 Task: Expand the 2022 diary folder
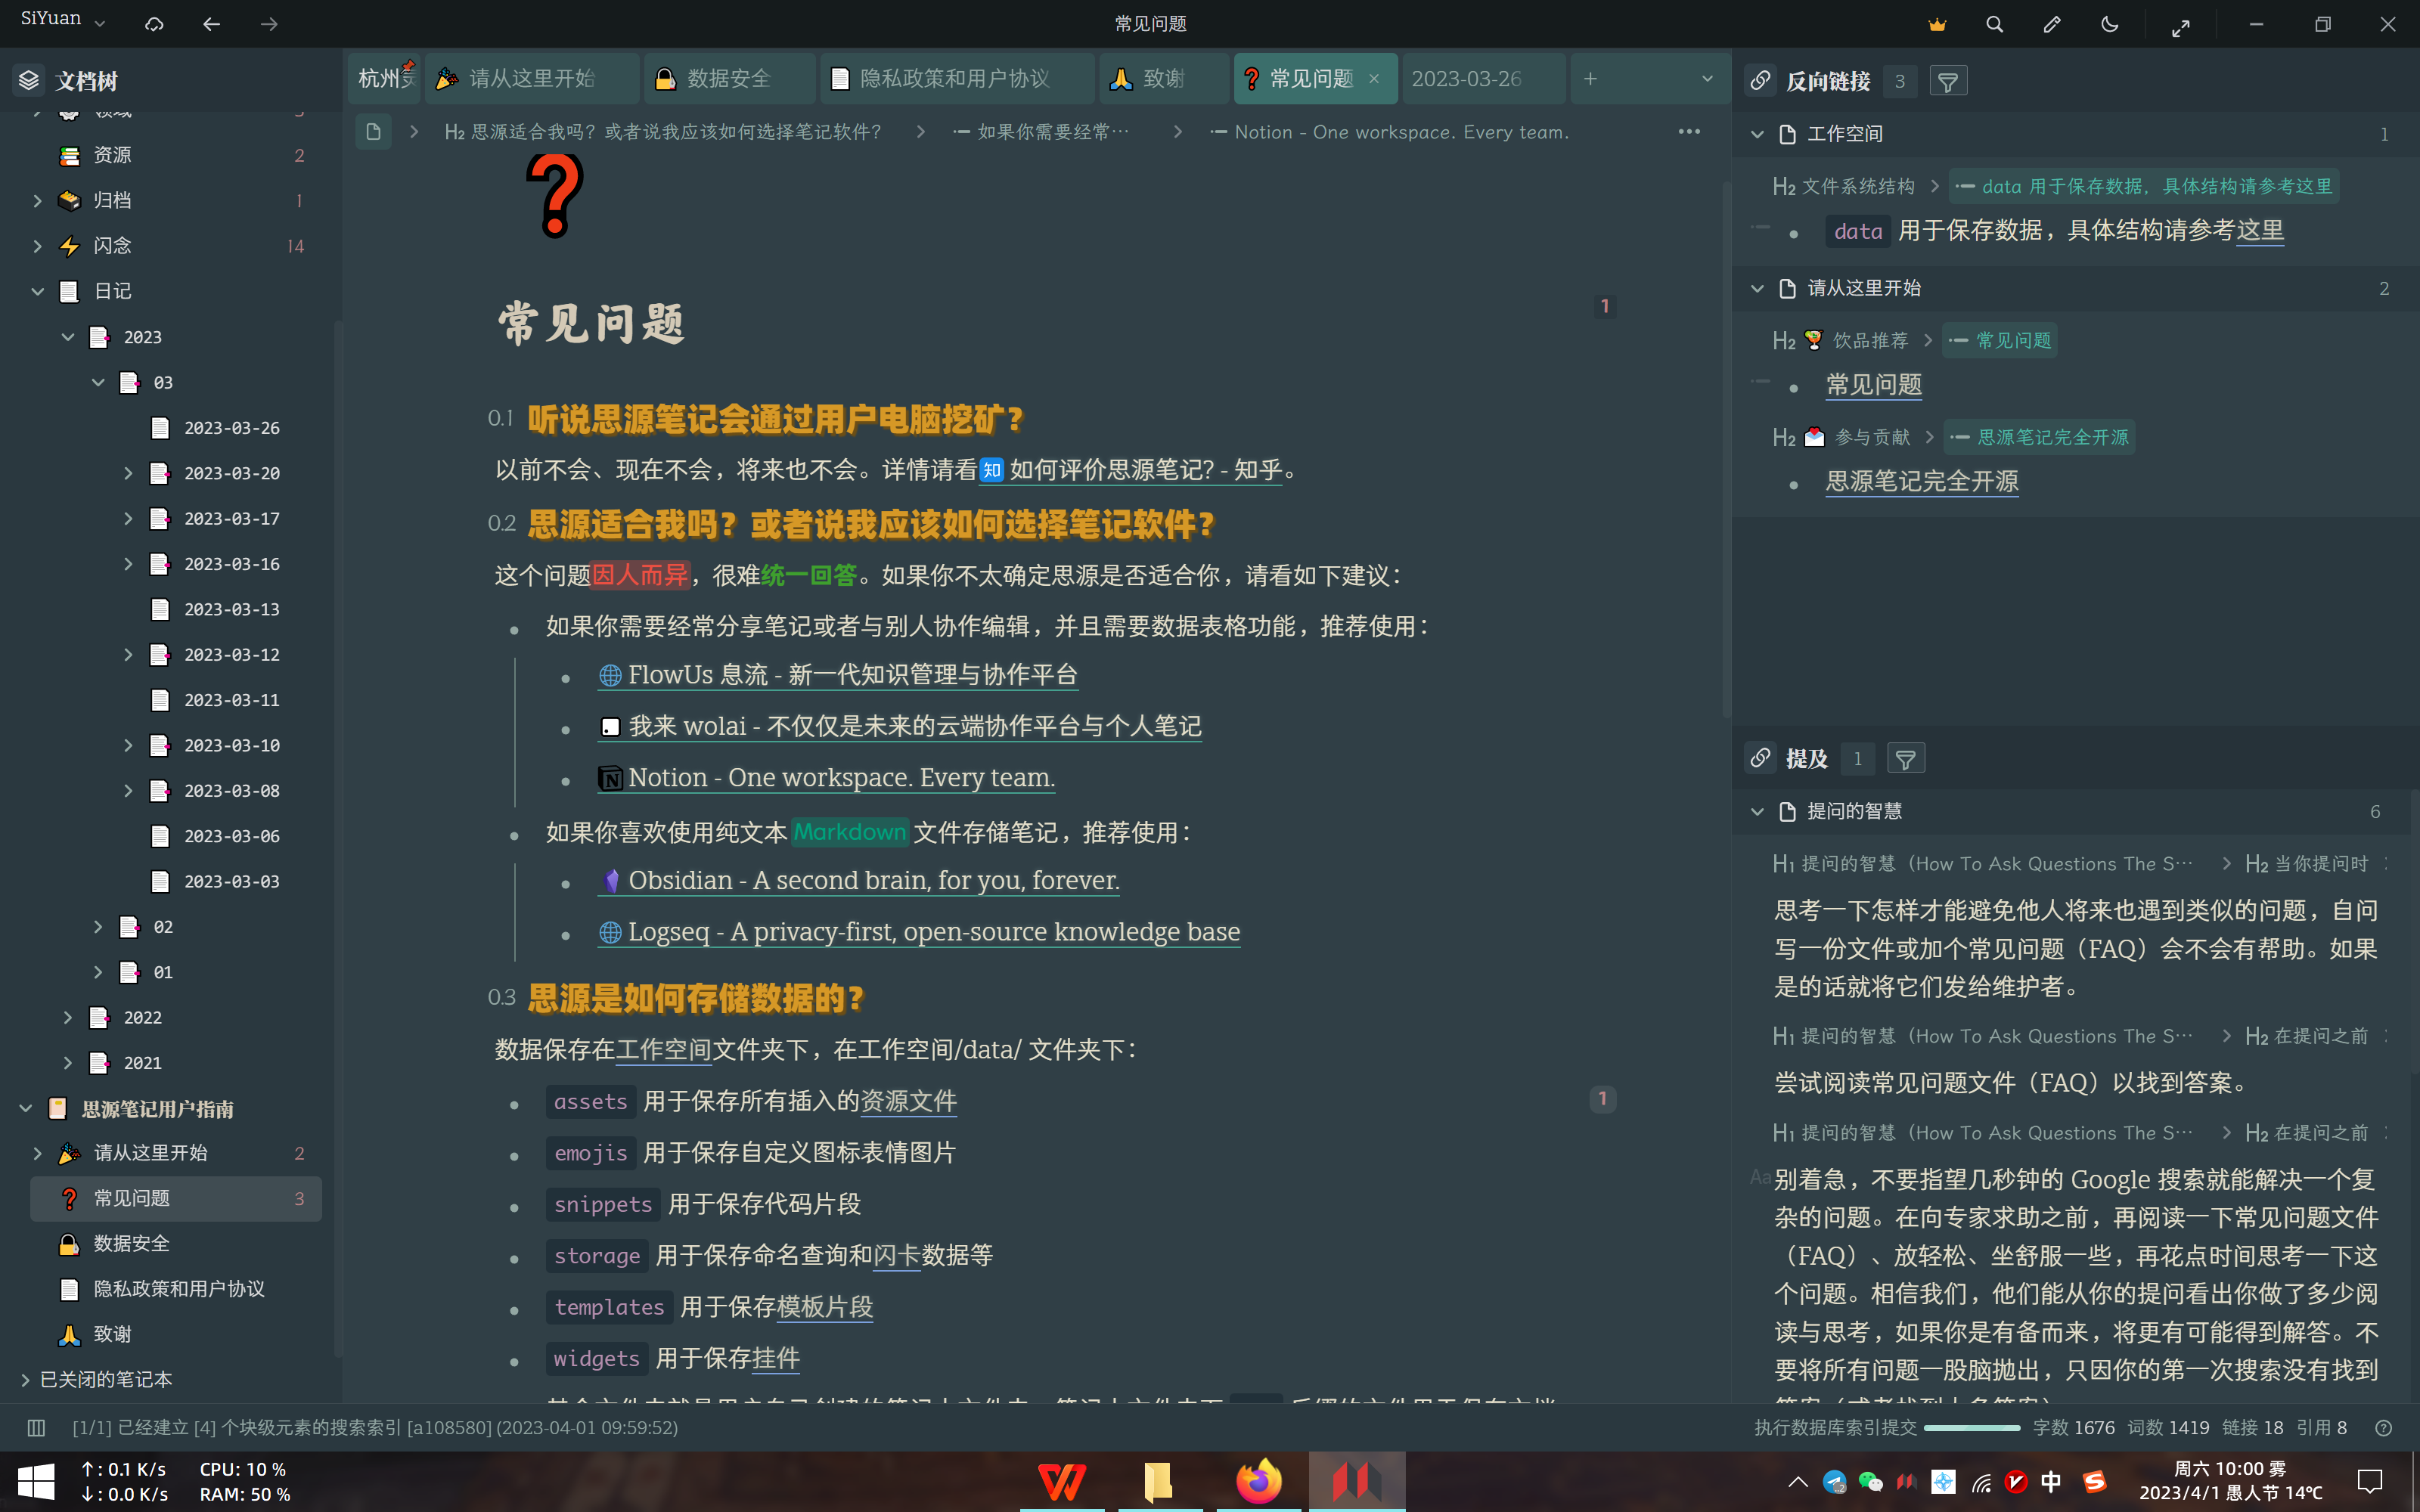pos(68,1017)
